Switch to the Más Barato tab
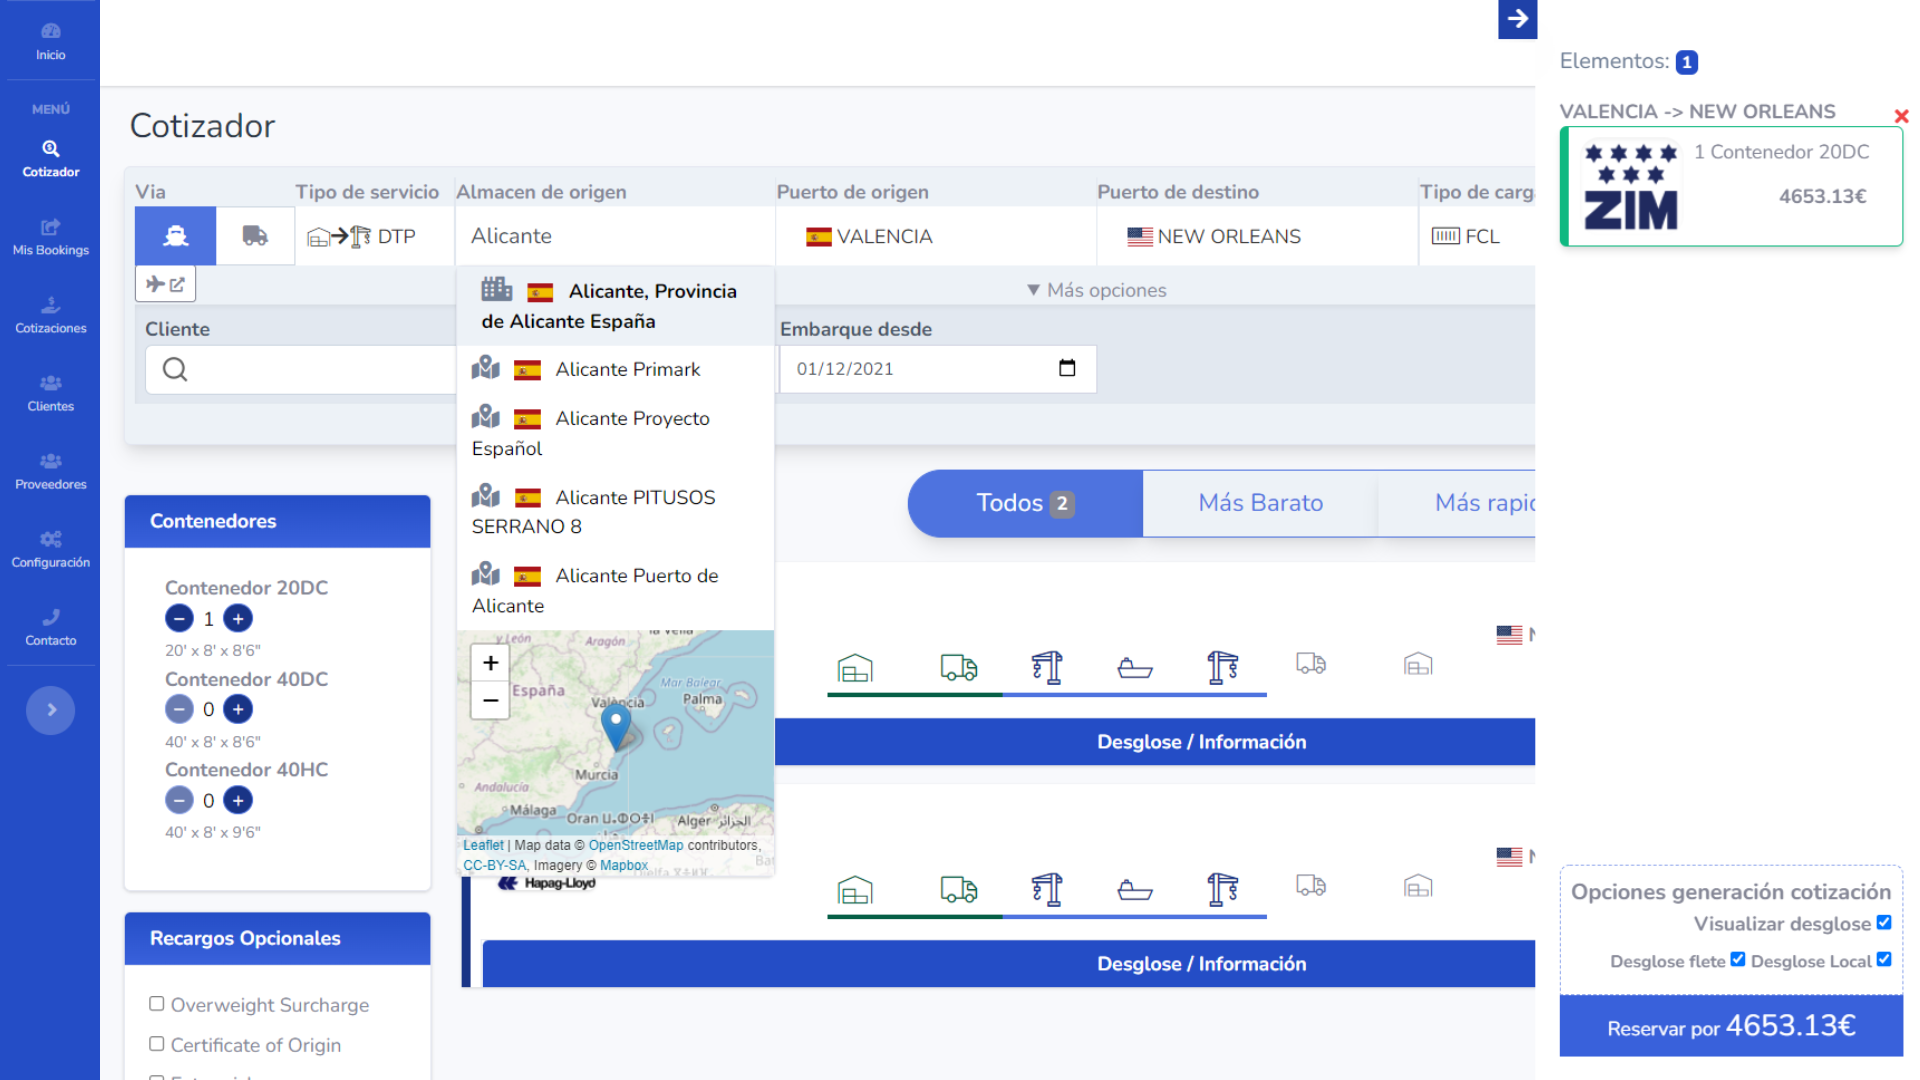1920x1080 pixels. (x=1260, y=503)
